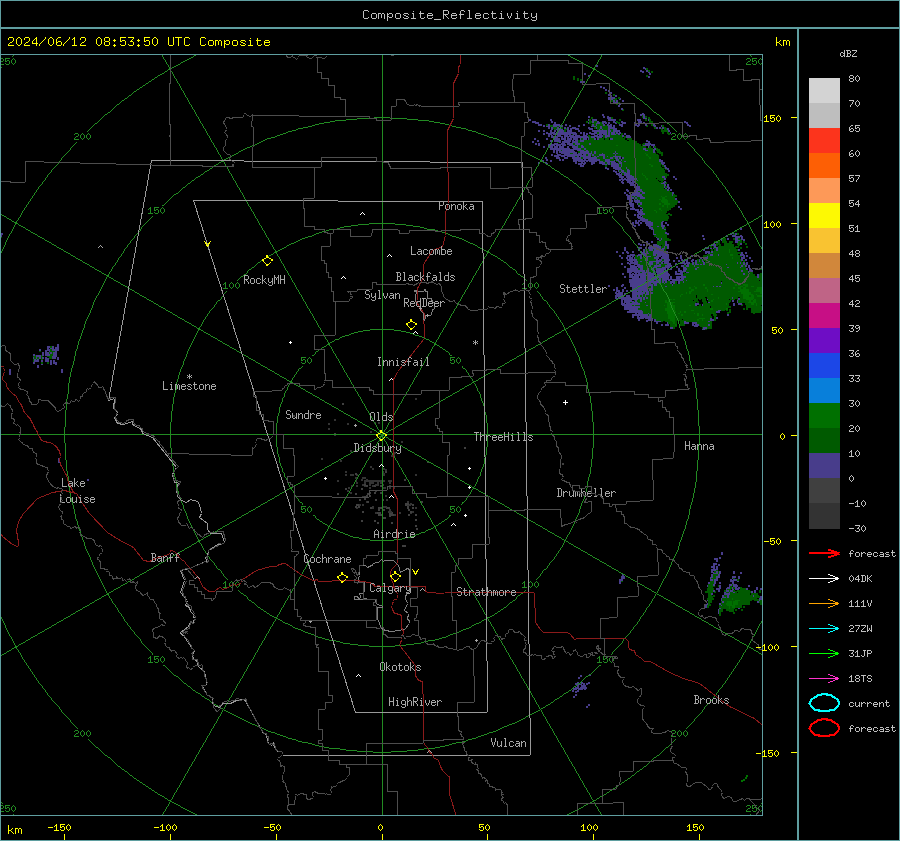Click the 20 dBZ green color swatch

coord(824,416)
